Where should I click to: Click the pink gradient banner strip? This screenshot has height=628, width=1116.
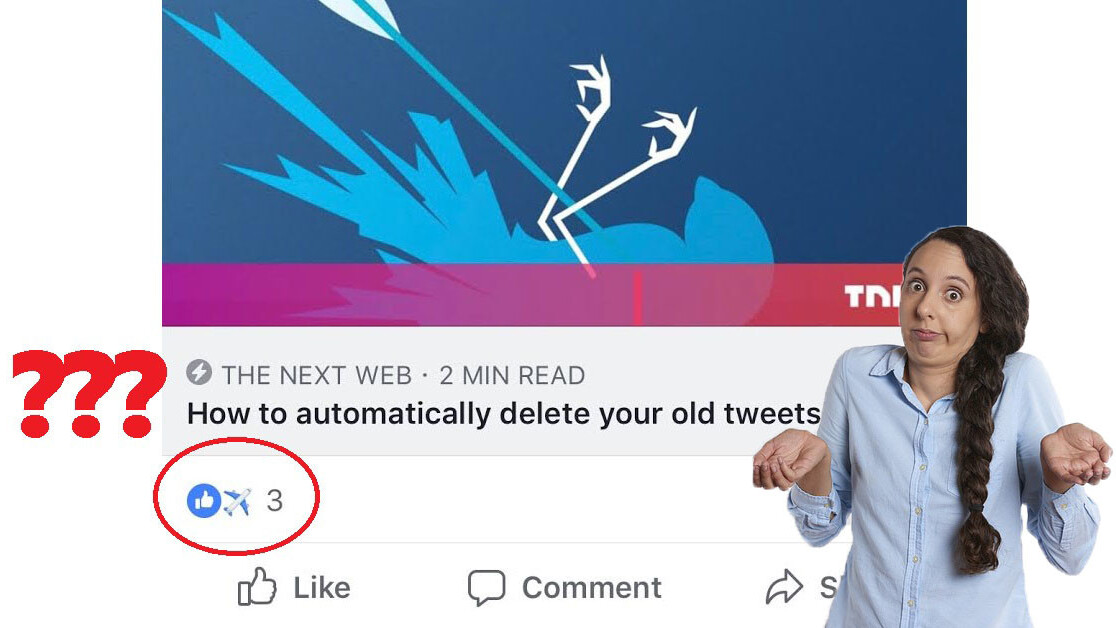tap(530, 295)
